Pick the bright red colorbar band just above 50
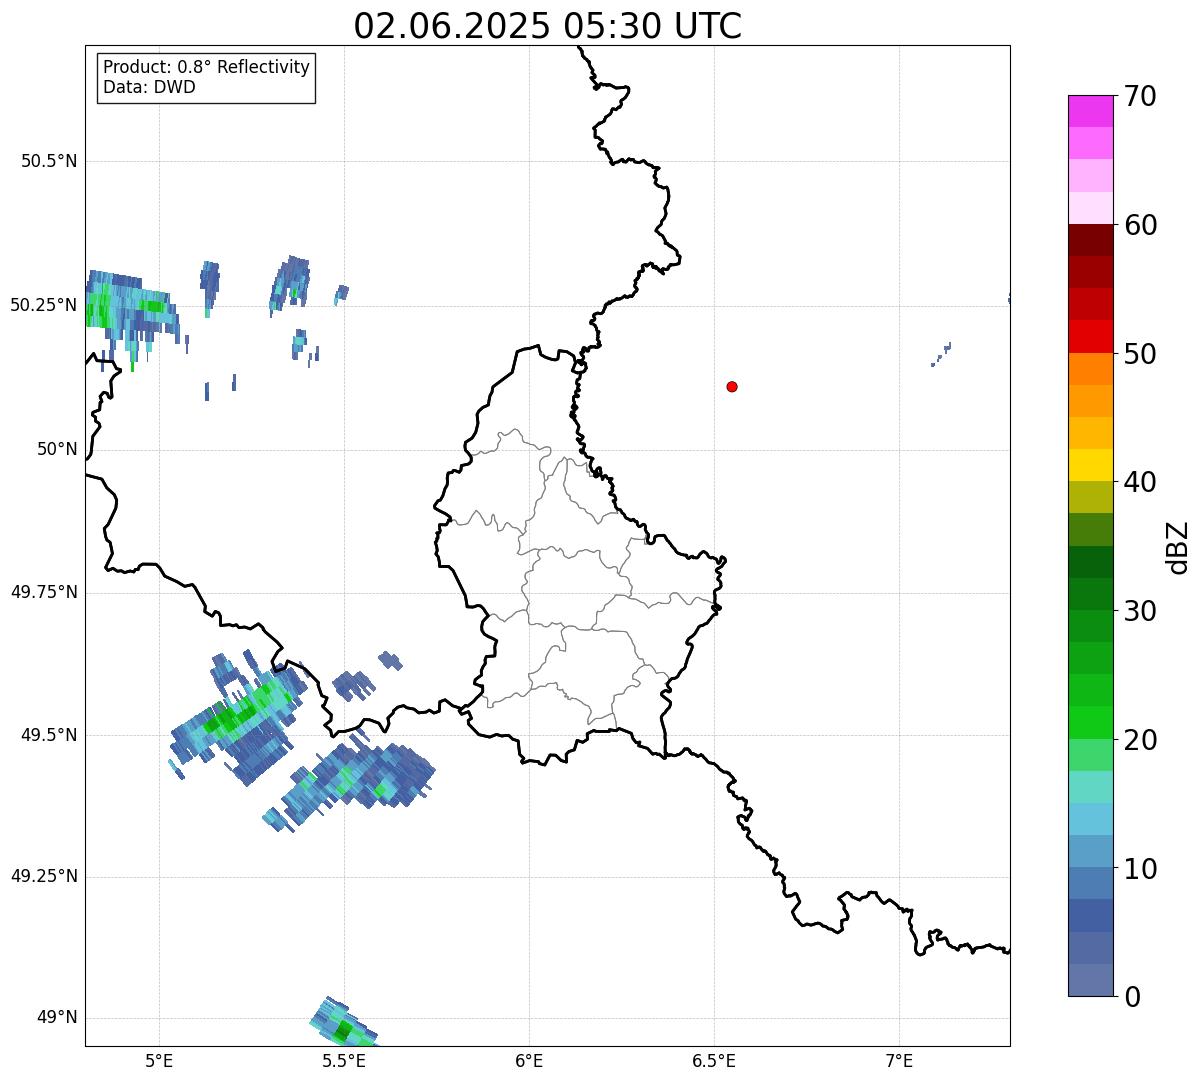 tap(1090, 337)
